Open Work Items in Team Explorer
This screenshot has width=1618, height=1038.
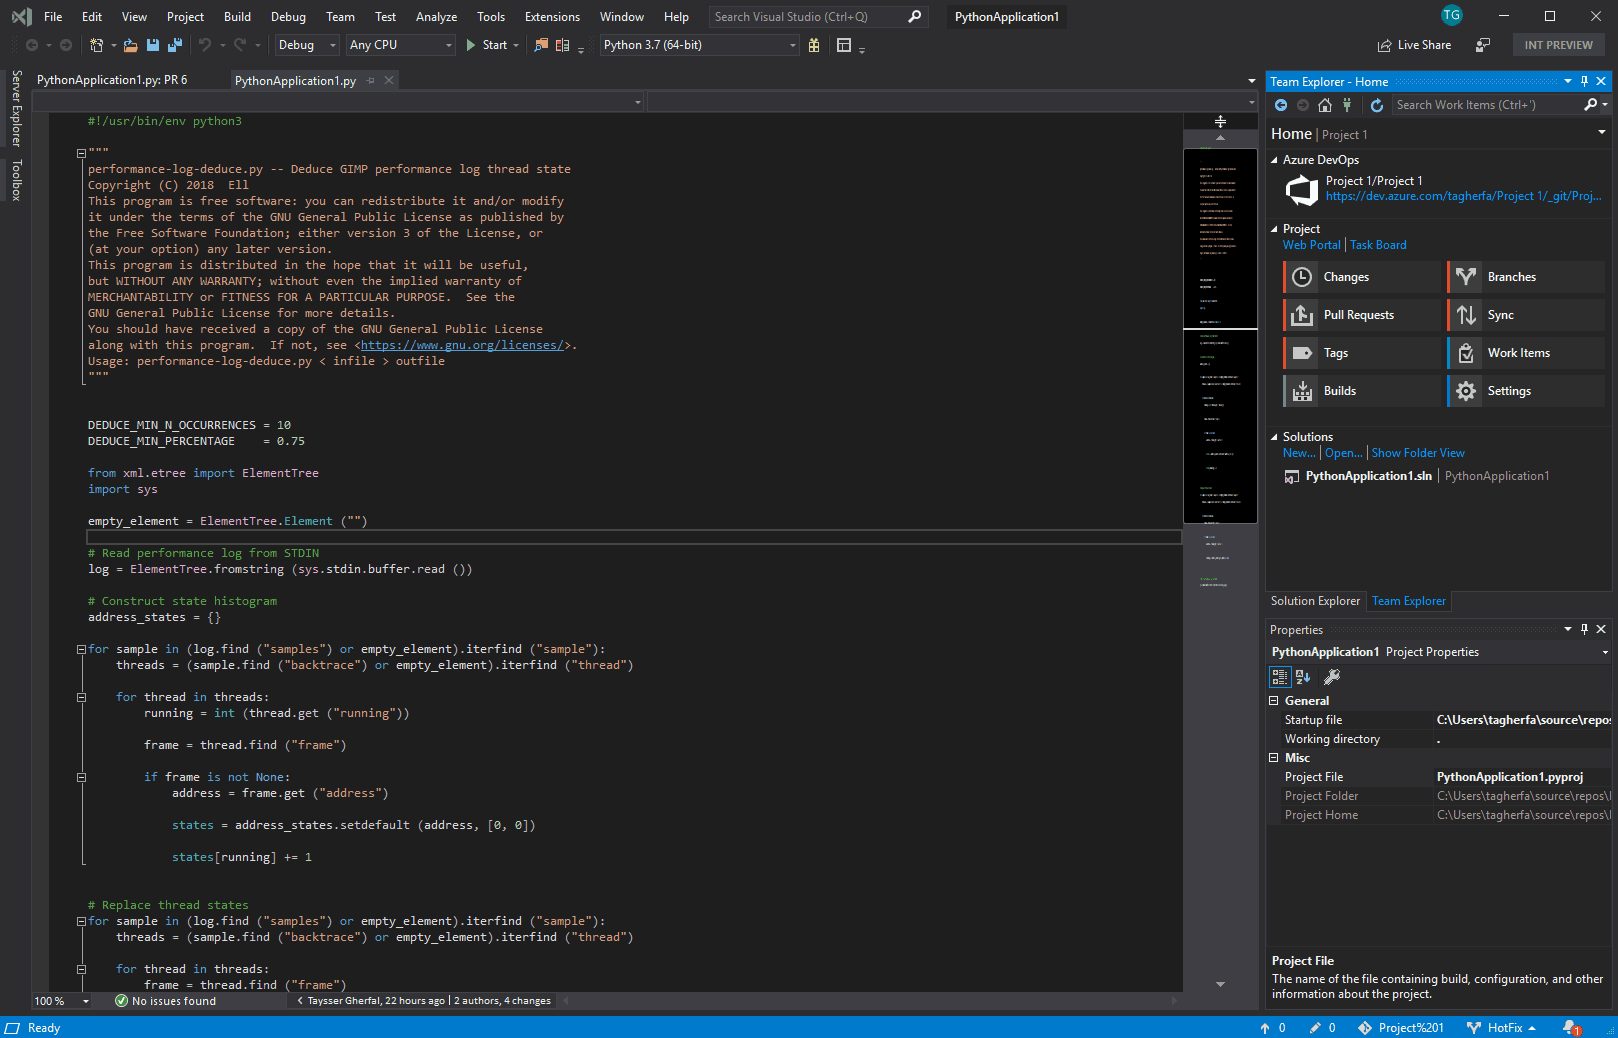pos(1518,352)
